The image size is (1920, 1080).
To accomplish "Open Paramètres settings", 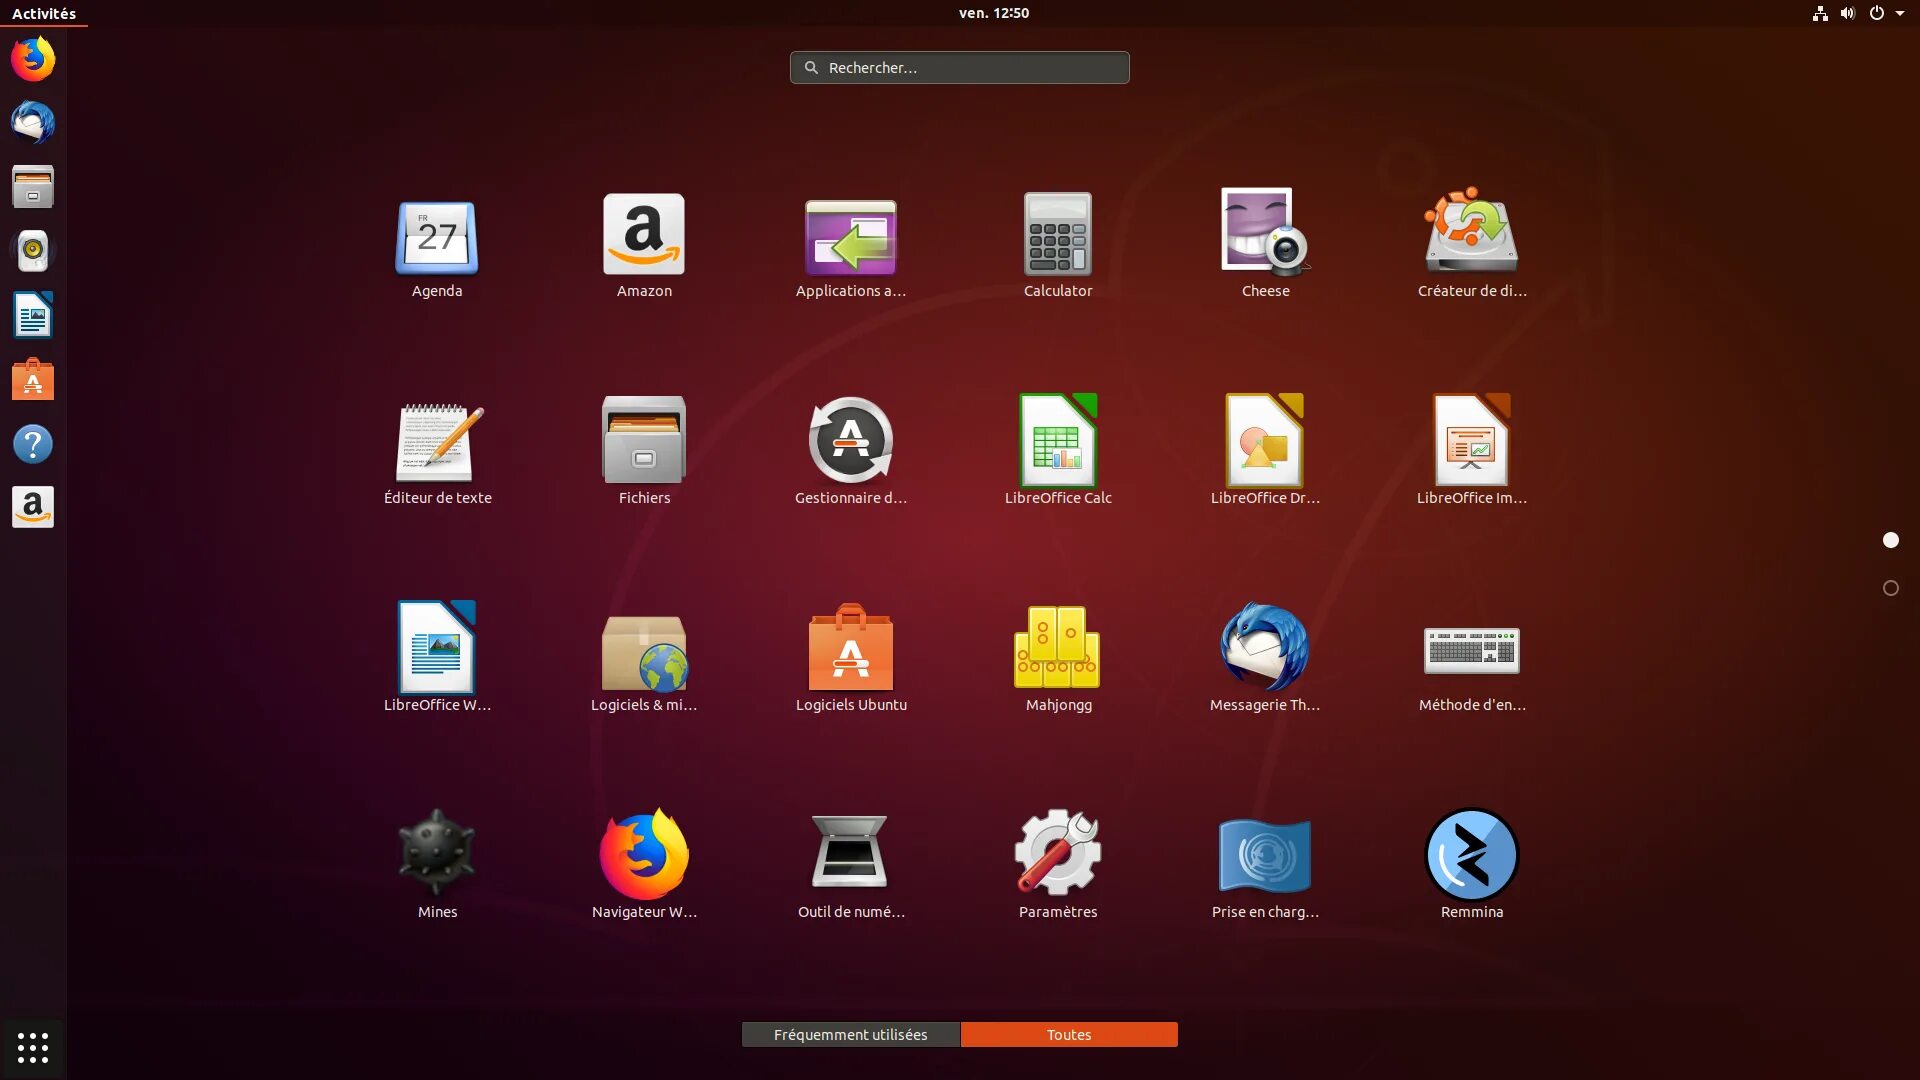I will pyautogui.click(x=1058, y=853).
